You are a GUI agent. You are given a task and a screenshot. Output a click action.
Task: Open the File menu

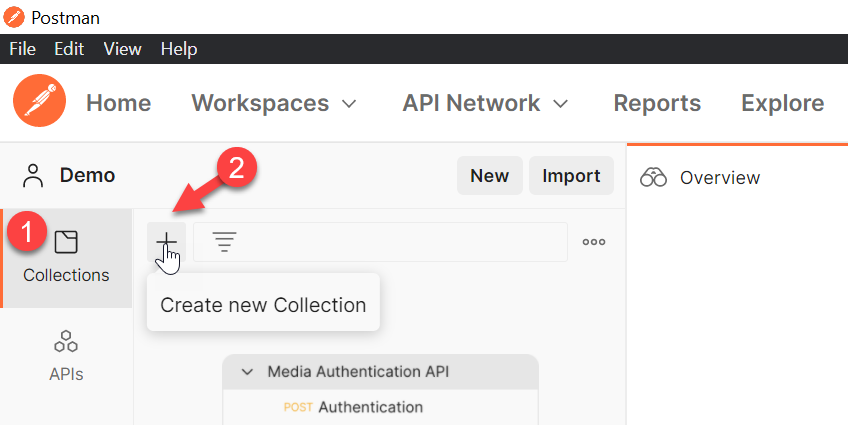click(23, 49)
